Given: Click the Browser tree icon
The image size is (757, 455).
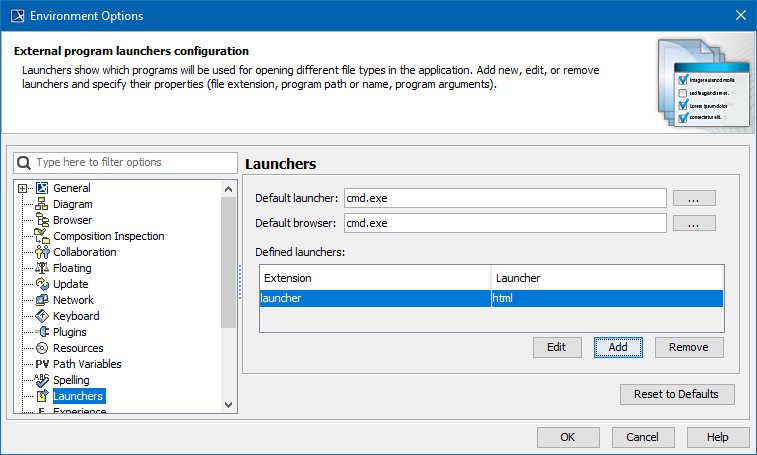Looking at the screenshot, I should pos(42,220).
